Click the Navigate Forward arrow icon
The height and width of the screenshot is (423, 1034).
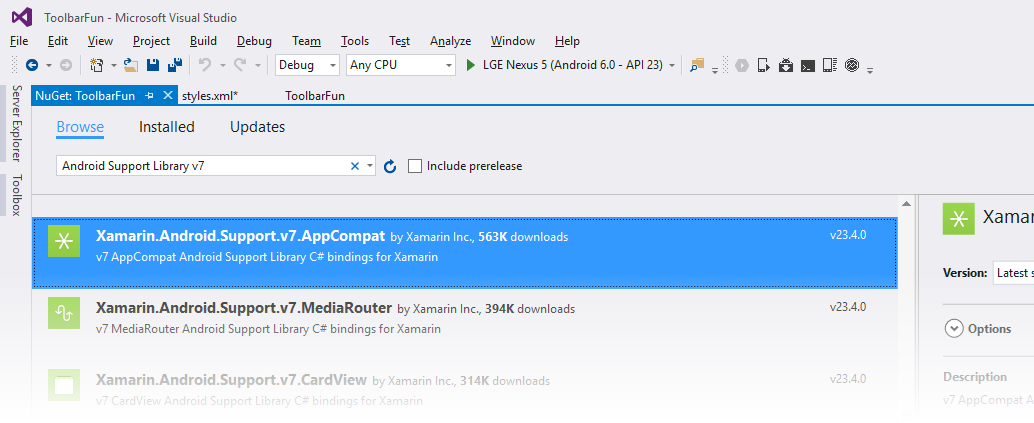pos(65,65)
